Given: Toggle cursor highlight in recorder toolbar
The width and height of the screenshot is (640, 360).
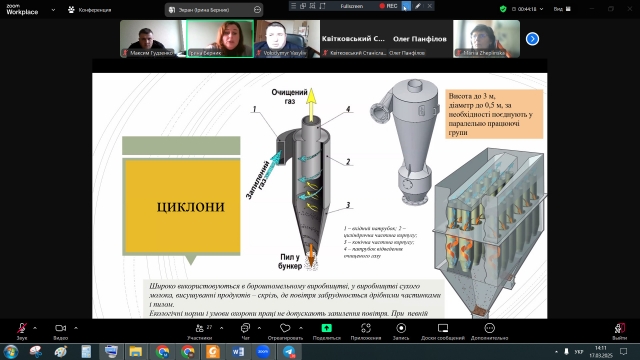Looking at the screenshot, I should 406,6.
